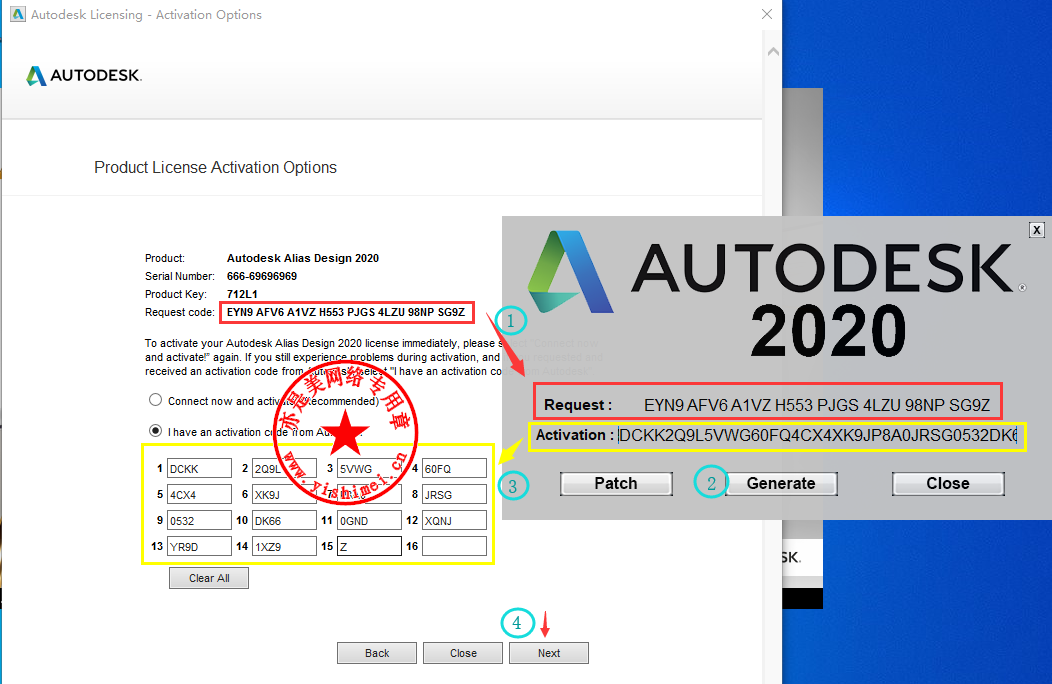Click activation field 6 containing XK9J
Screen dimensions: 1052x684
pyautogui.click(x=284, y=495)
